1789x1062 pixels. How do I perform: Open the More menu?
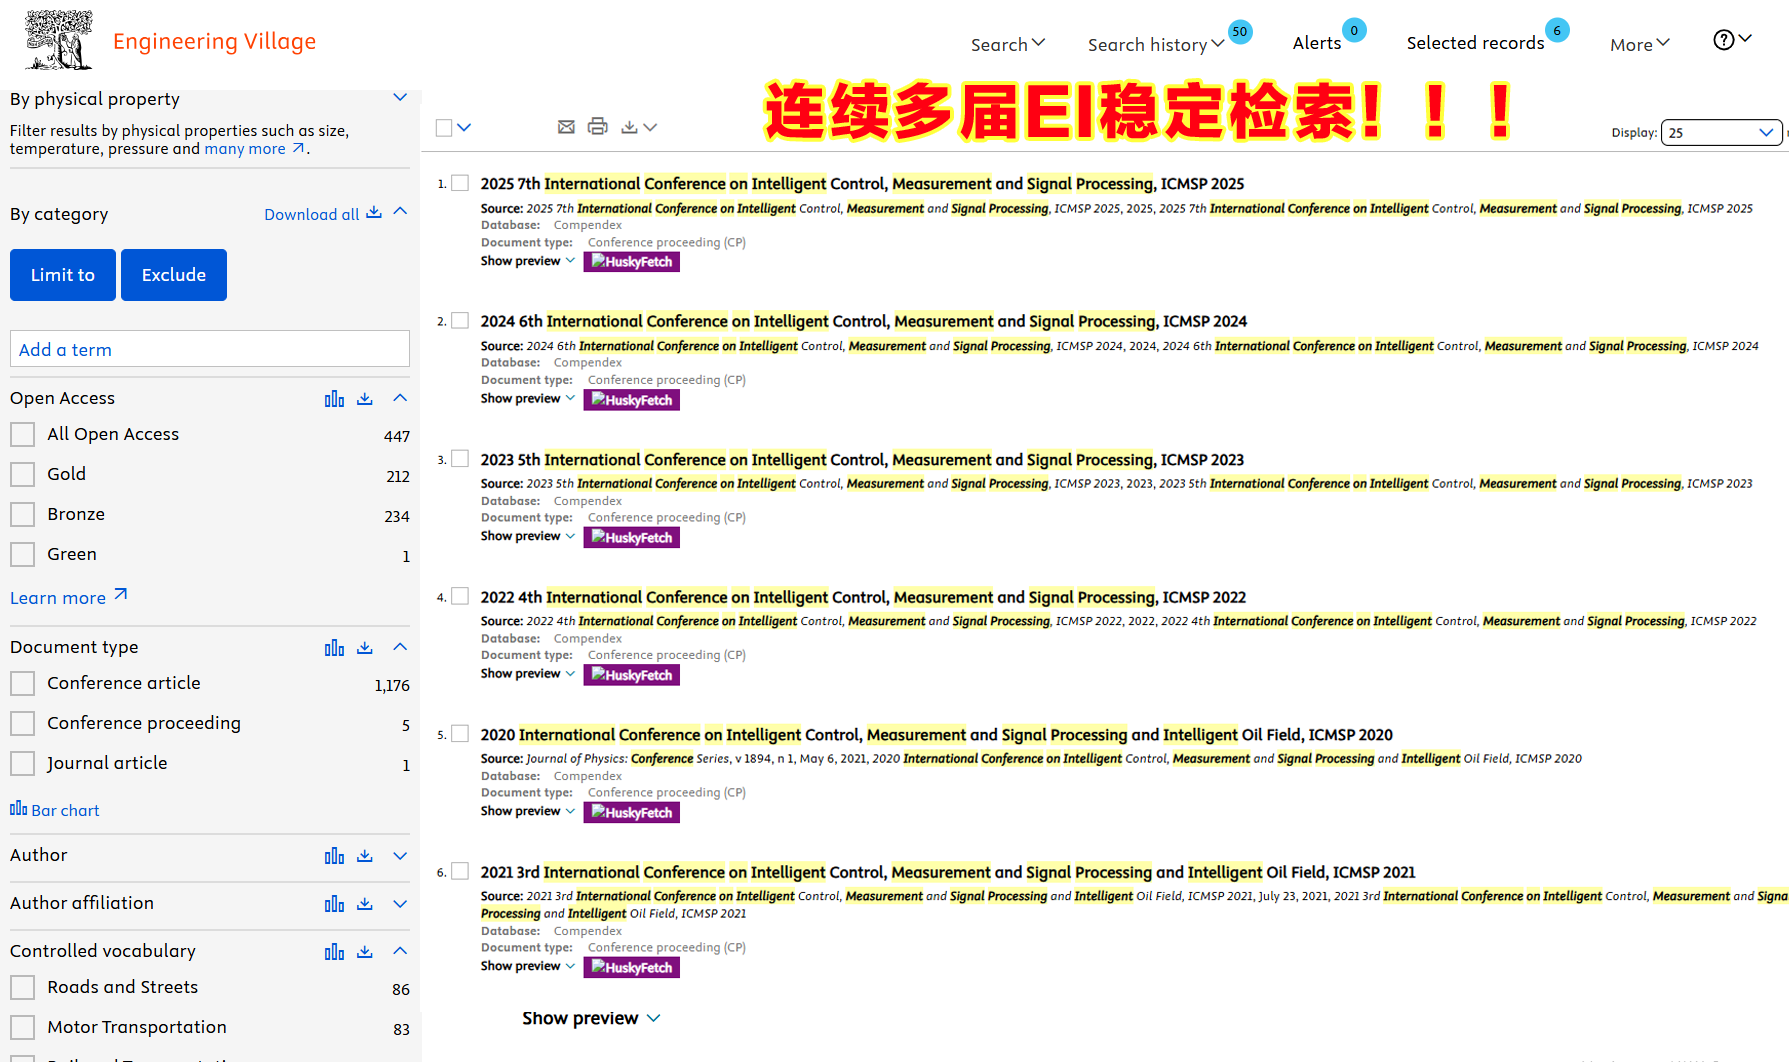[x=1640, y=44]
